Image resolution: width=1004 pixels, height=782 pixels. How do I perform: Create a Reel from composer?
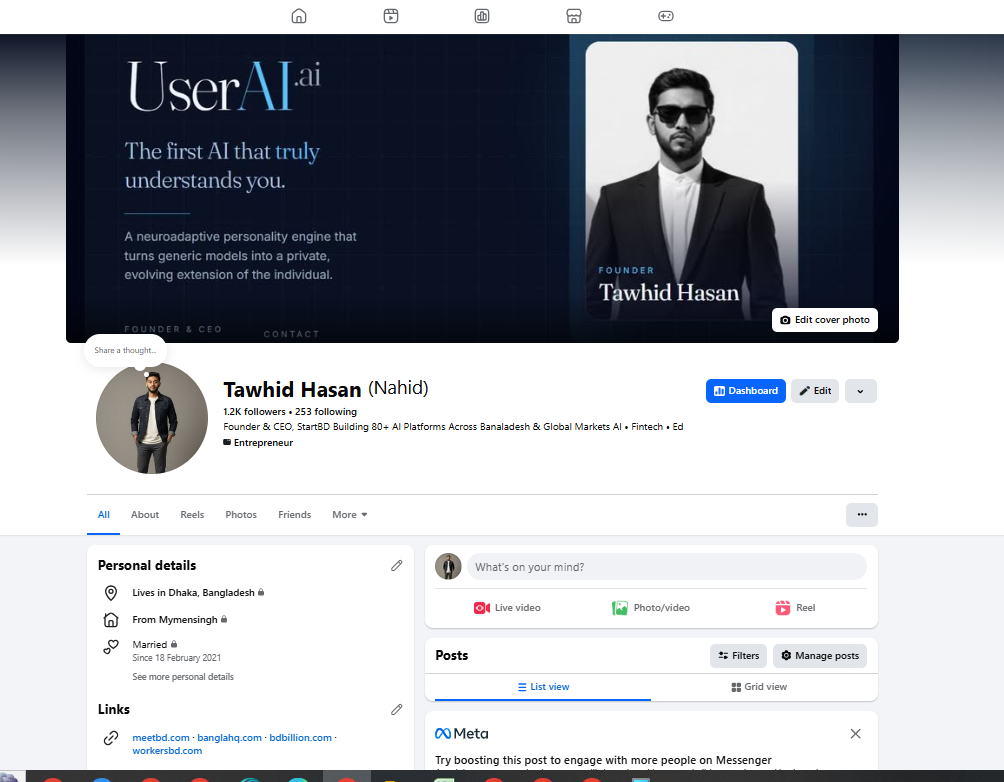point(795,608)
